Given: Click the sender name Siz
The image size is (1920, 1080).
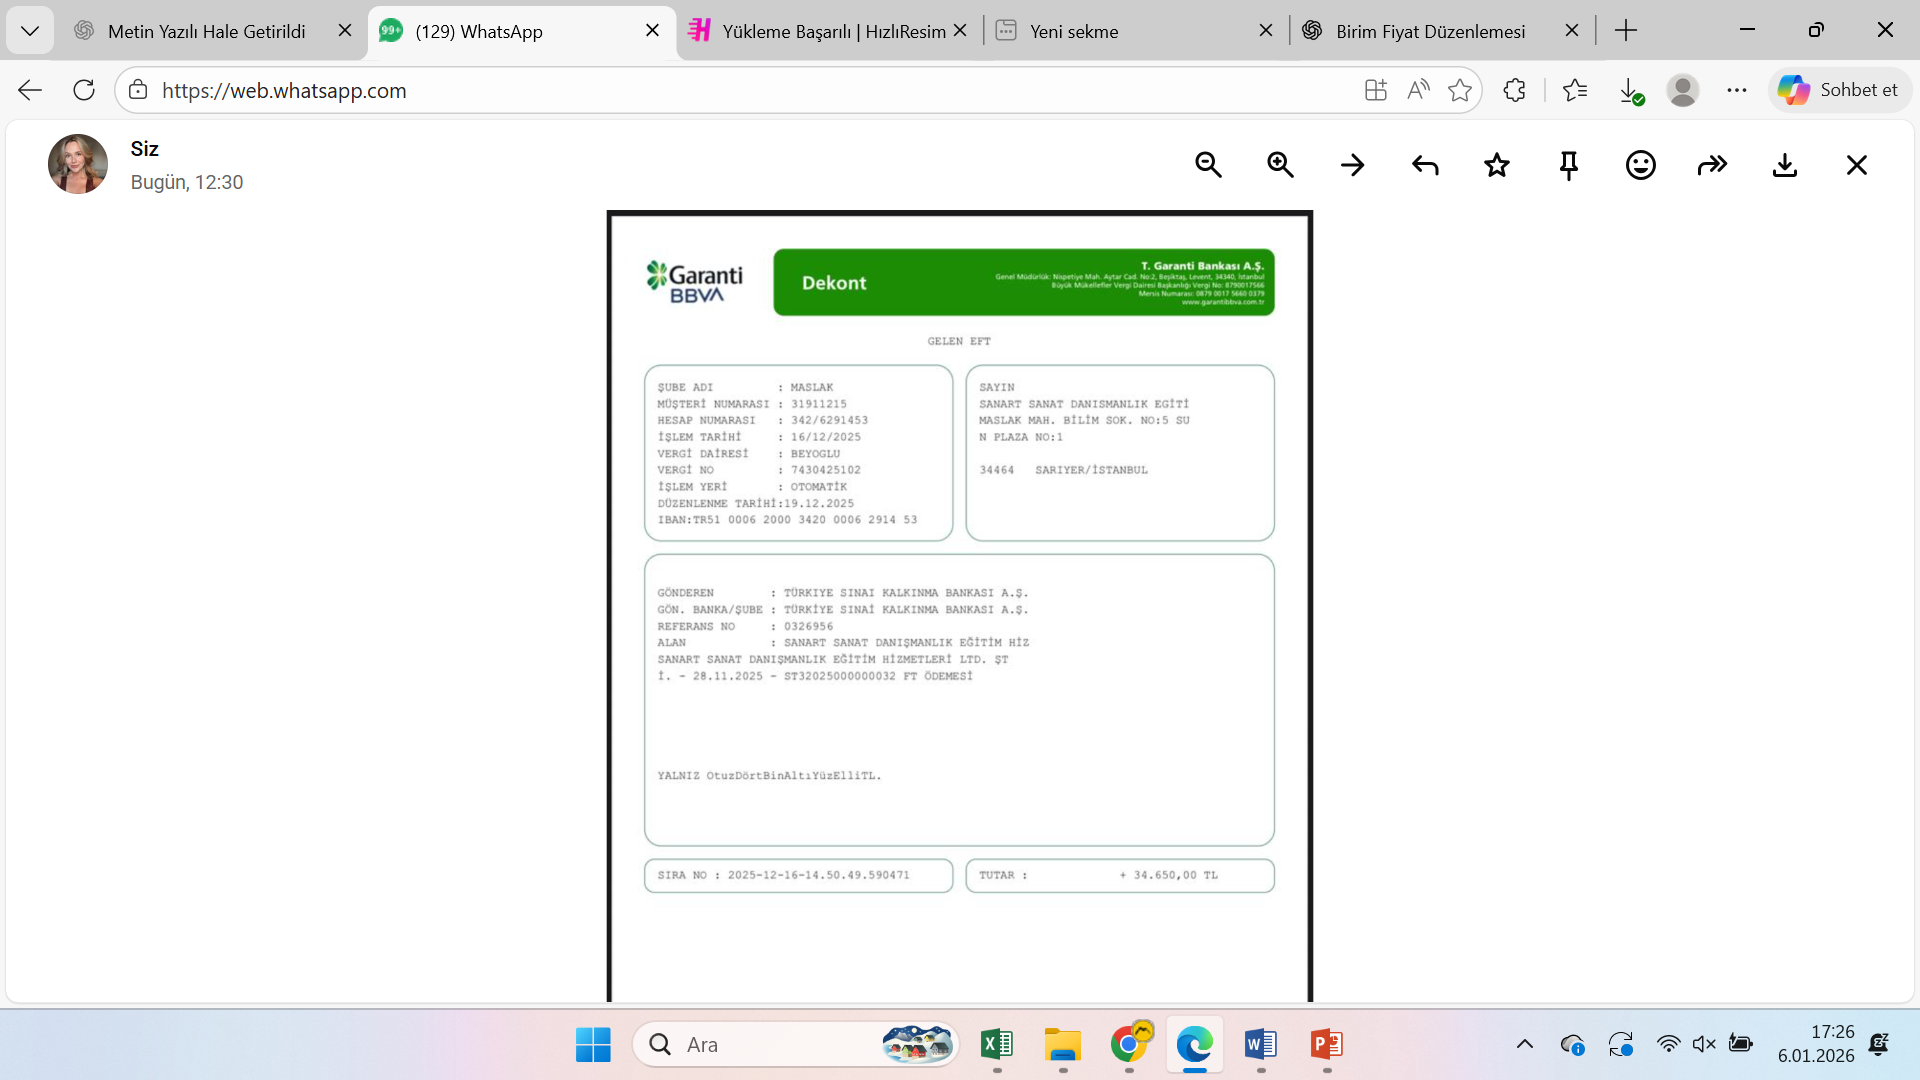Looking at the screenshot, I should tap(144, 149).
